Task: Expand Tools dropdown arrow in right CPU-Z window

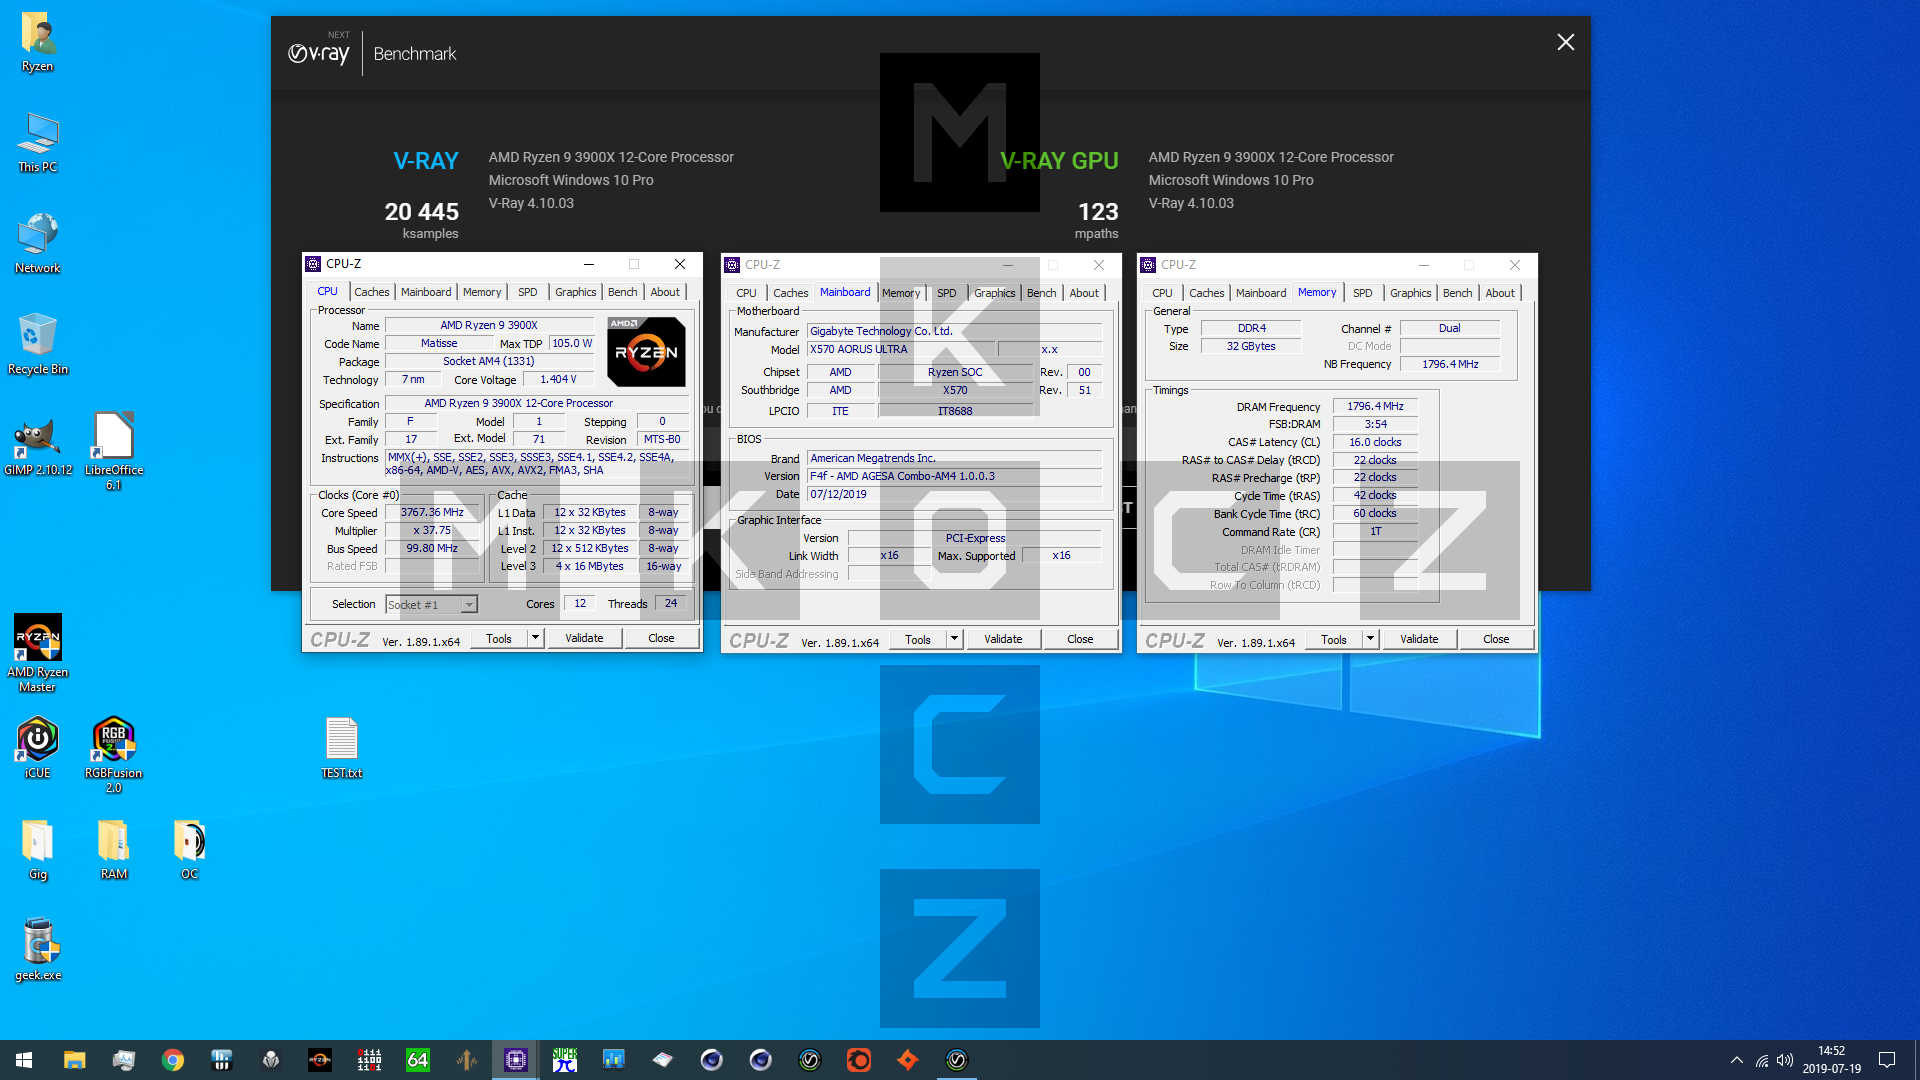Action: [1370, 639]
